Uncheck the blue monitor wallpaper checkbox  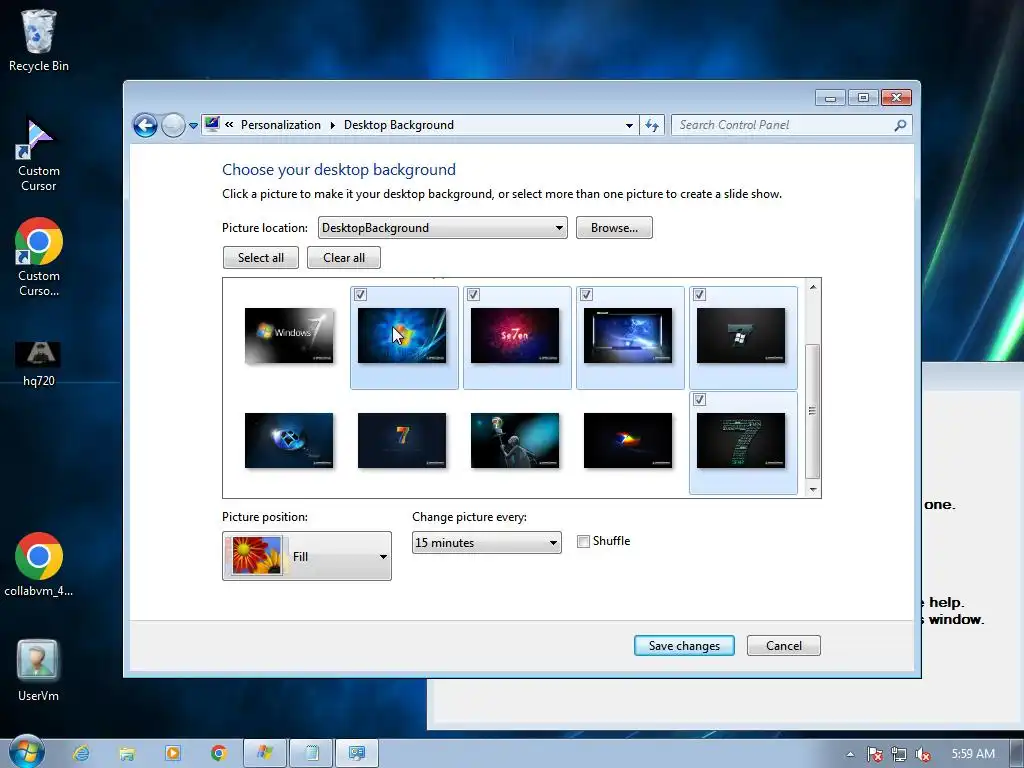click(586, 295)
